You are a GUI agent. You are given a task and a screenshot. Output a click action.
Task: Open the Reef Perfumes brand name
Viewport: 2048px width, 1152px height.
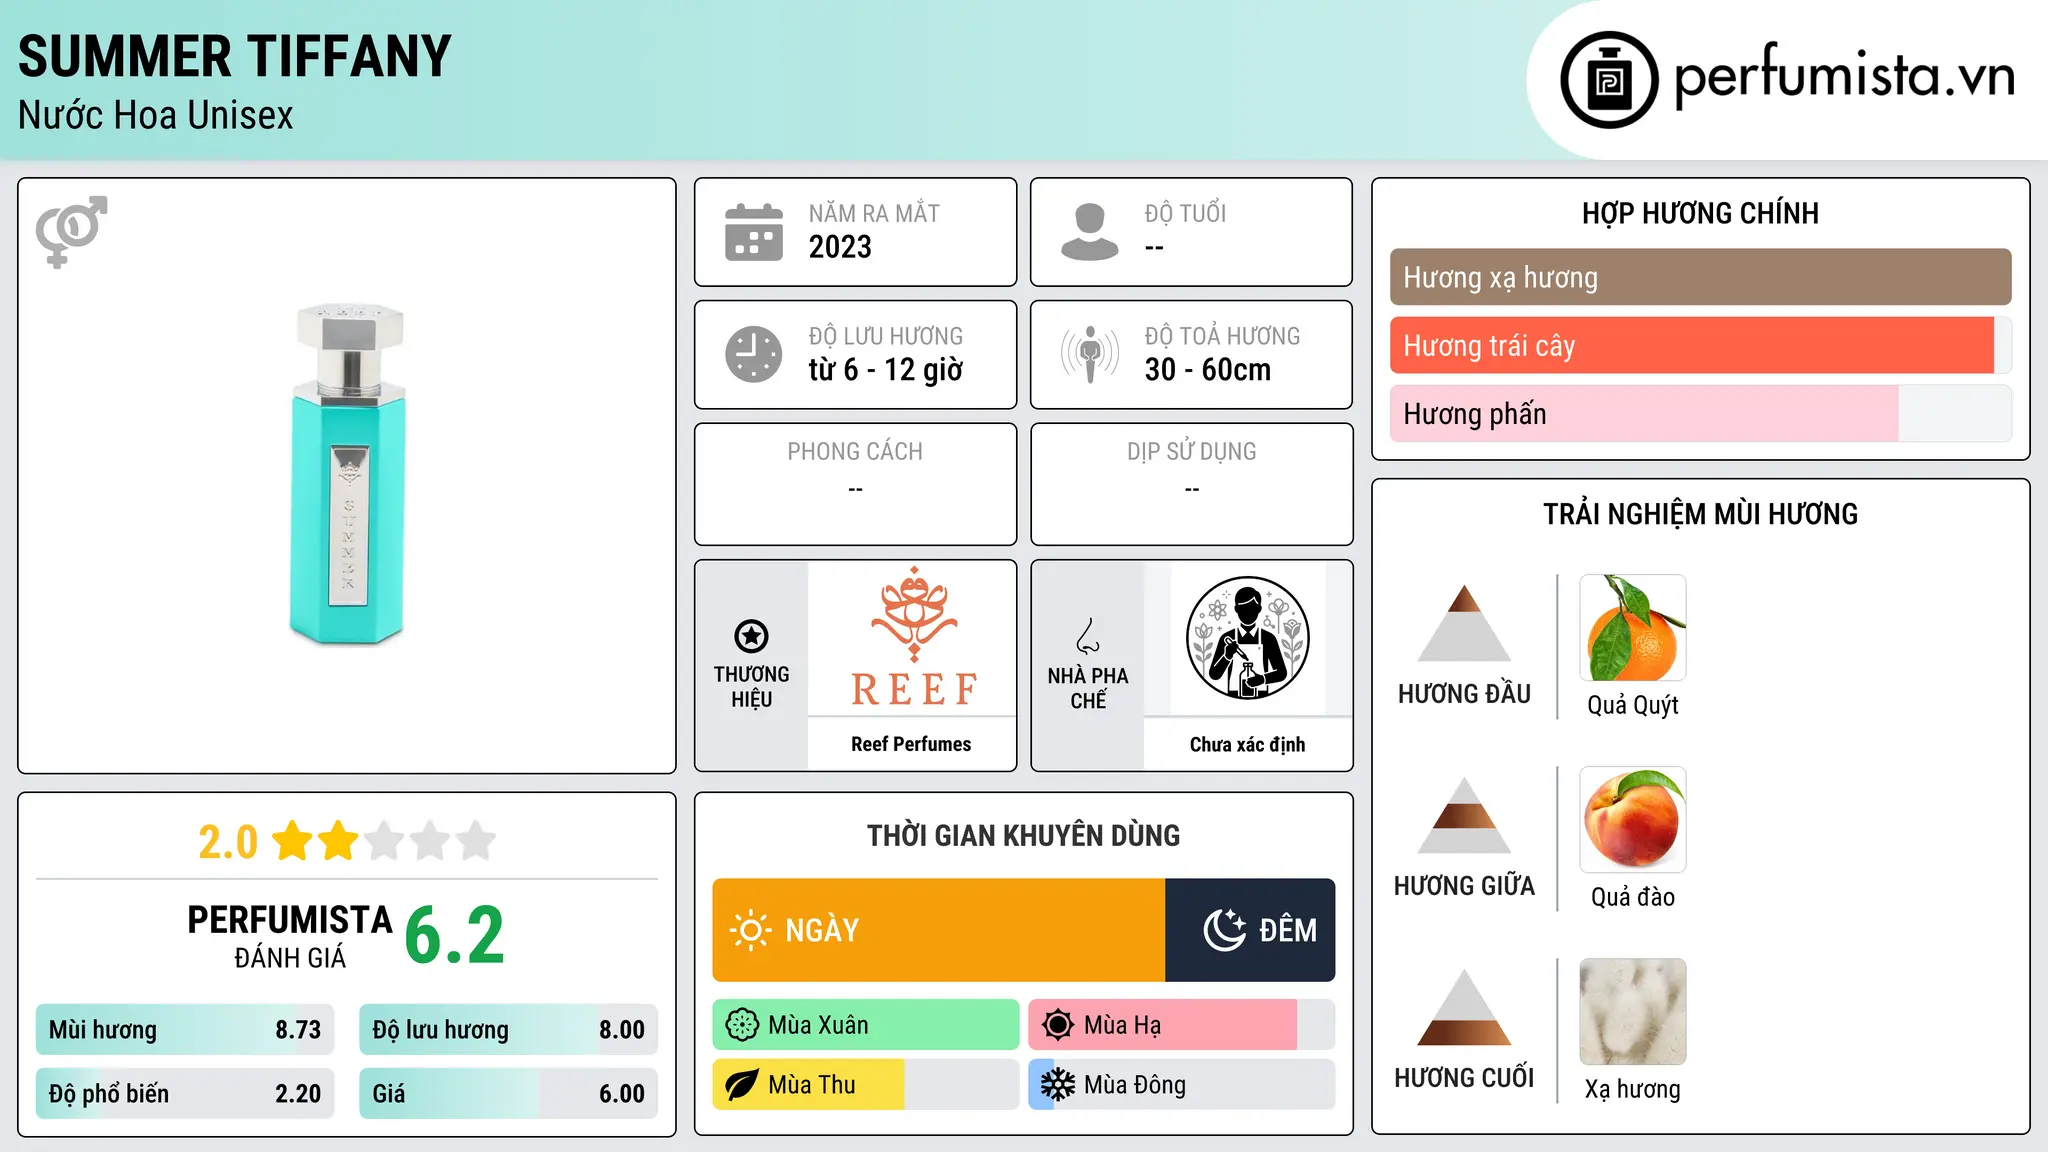pyautogui.click(x=911, y=744)
